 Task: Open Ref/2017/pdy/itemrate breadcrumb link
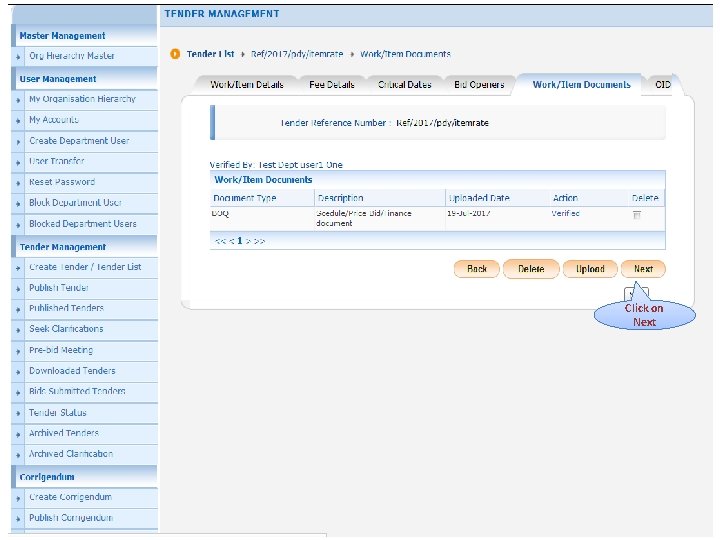[297, 54]
